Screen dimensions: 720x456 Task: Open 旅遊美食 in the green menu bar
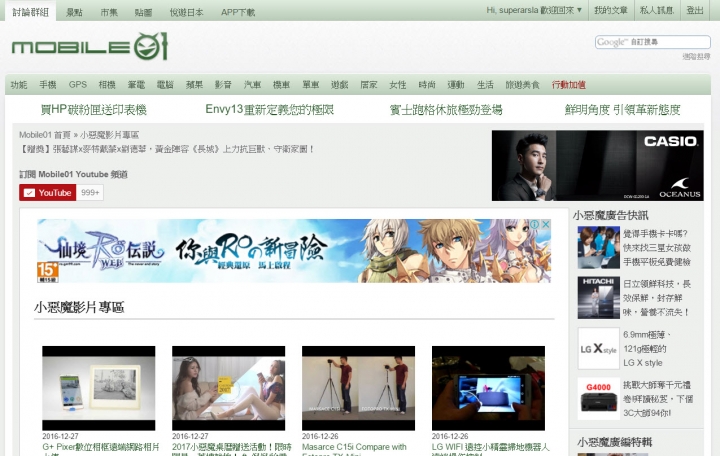[523, 84]
